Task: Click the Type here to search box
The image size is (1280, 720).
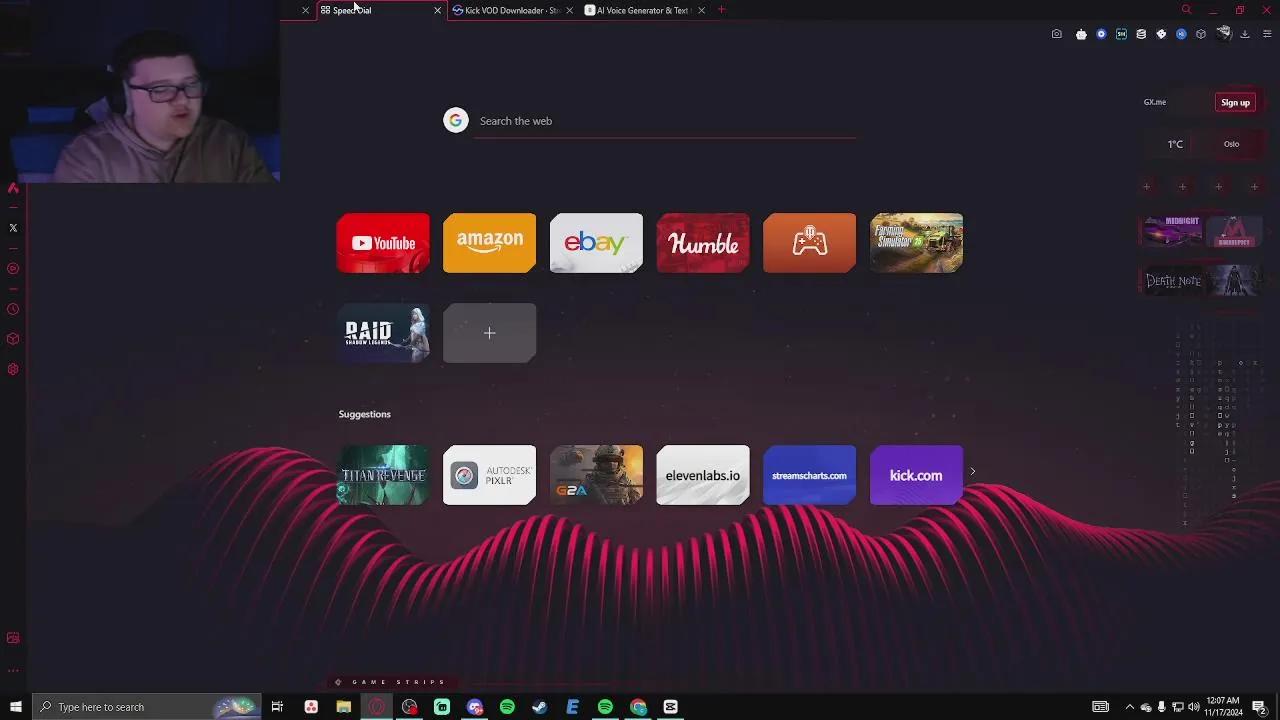Action: [x=147, y=707]
